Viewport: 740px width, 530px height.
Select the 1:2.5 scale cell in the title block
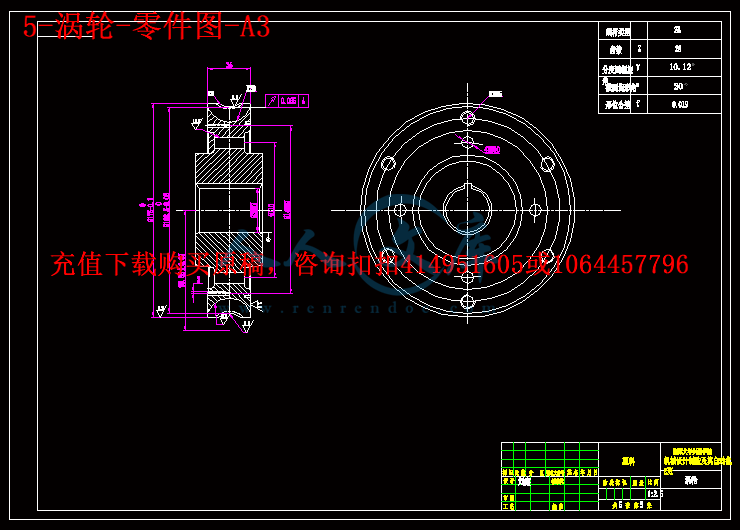[655, 493]
